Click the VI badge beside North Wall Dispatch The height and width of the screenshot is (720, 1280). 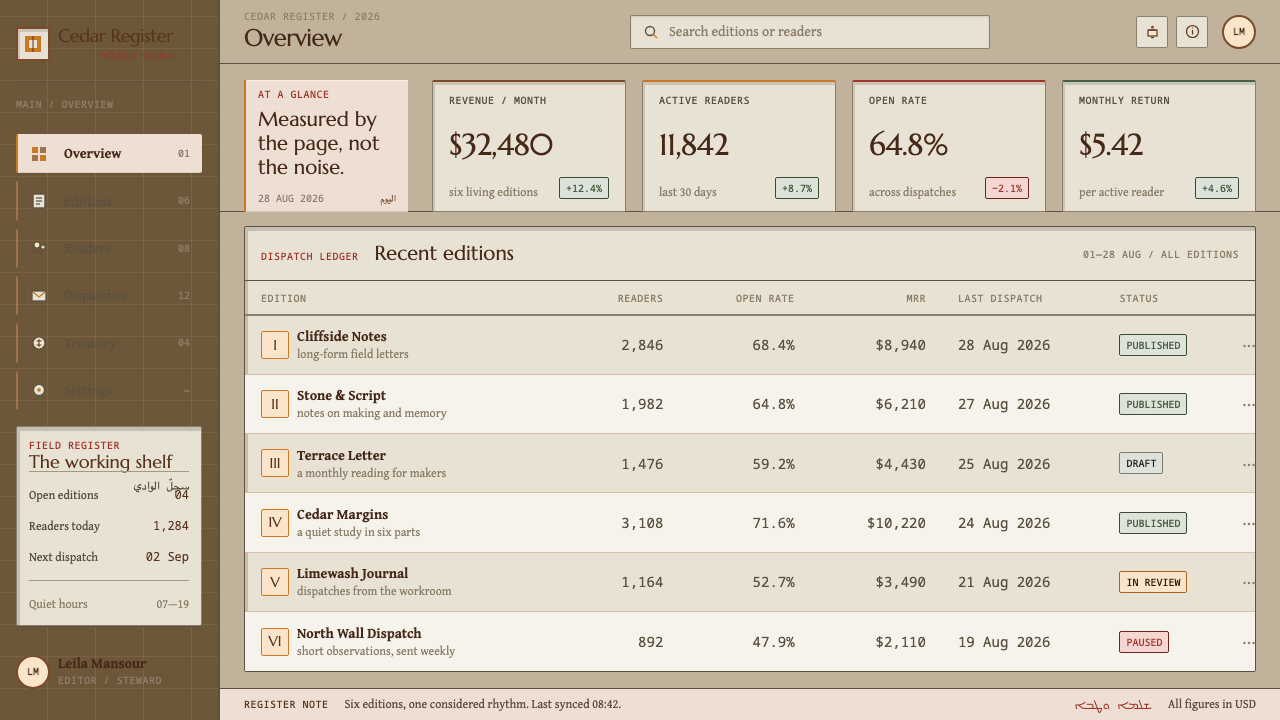click(x=275, y=642)
